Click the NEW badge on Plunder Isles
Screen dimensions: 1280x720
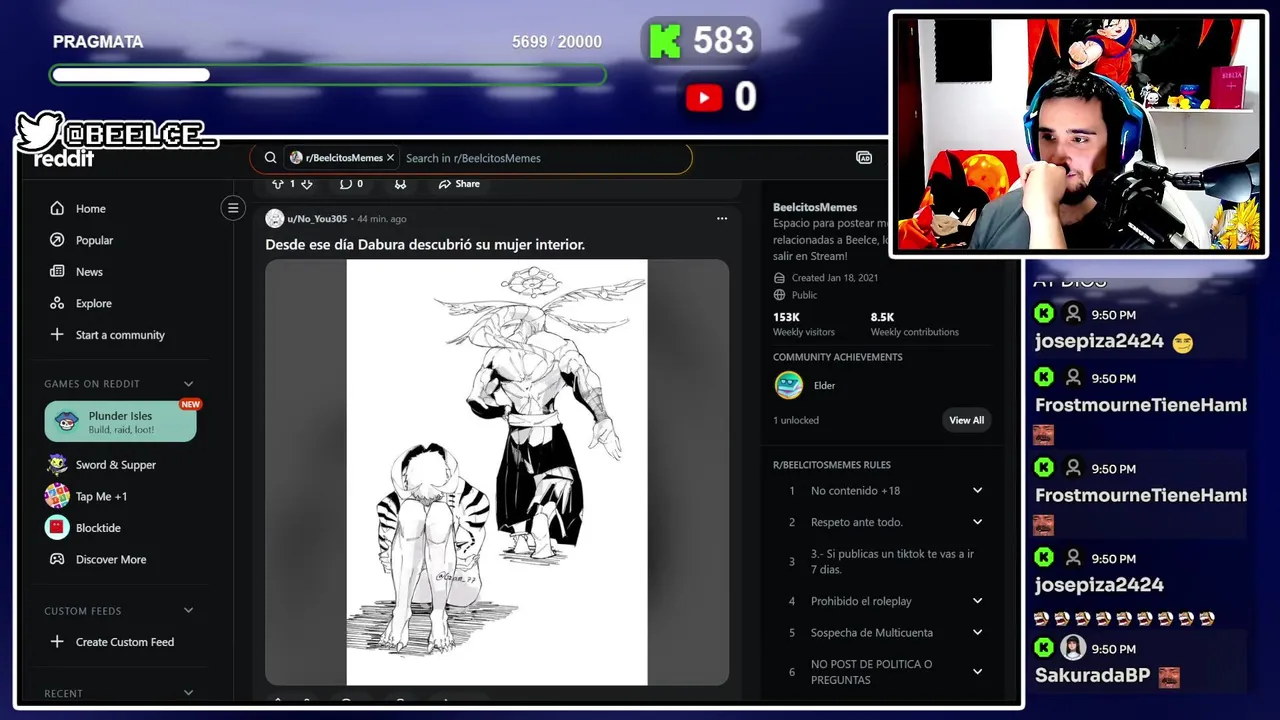click(190, 405)
